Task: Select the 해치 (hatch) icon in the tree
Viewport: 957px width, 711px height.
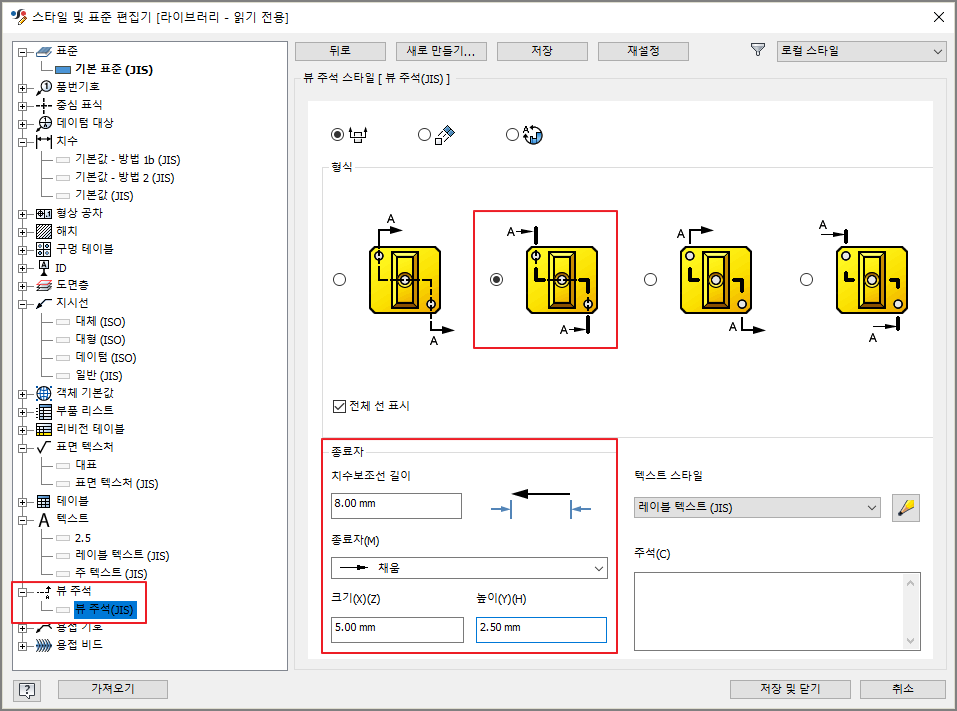Action: click(x=42, y=231)
